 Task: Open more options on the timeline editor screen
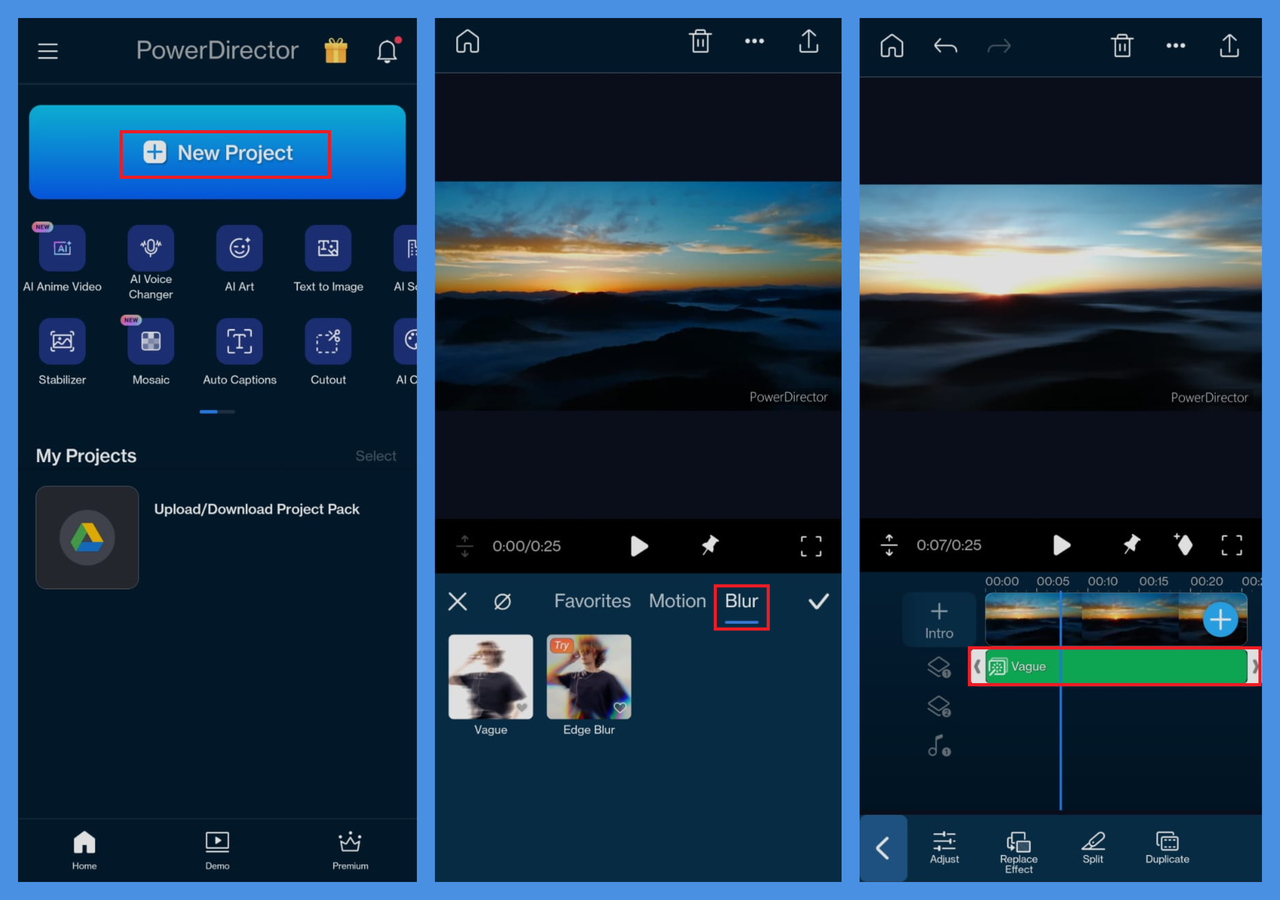(1176, 46)
